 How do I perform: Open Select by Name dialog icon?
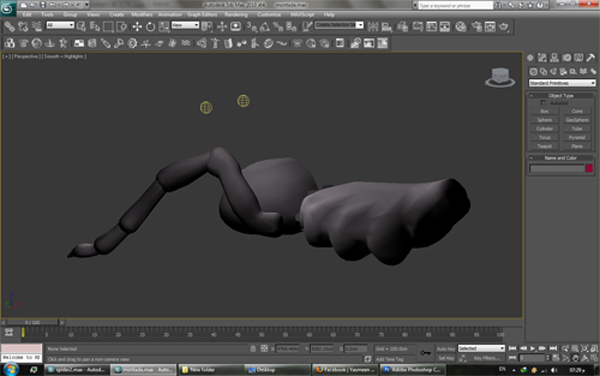coord(95,27)
